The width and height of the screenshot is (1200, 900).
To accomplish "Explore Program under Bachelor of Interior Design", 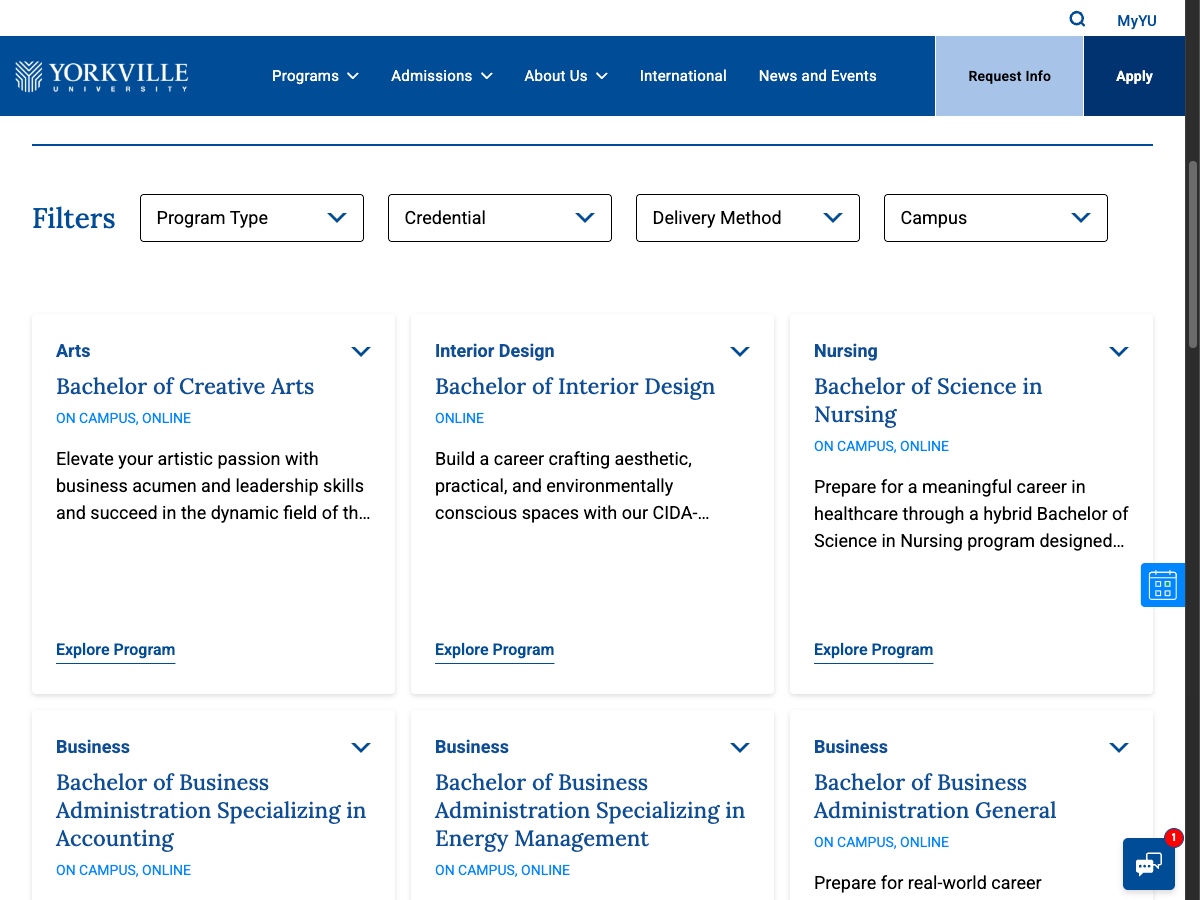I will (495, 650).
